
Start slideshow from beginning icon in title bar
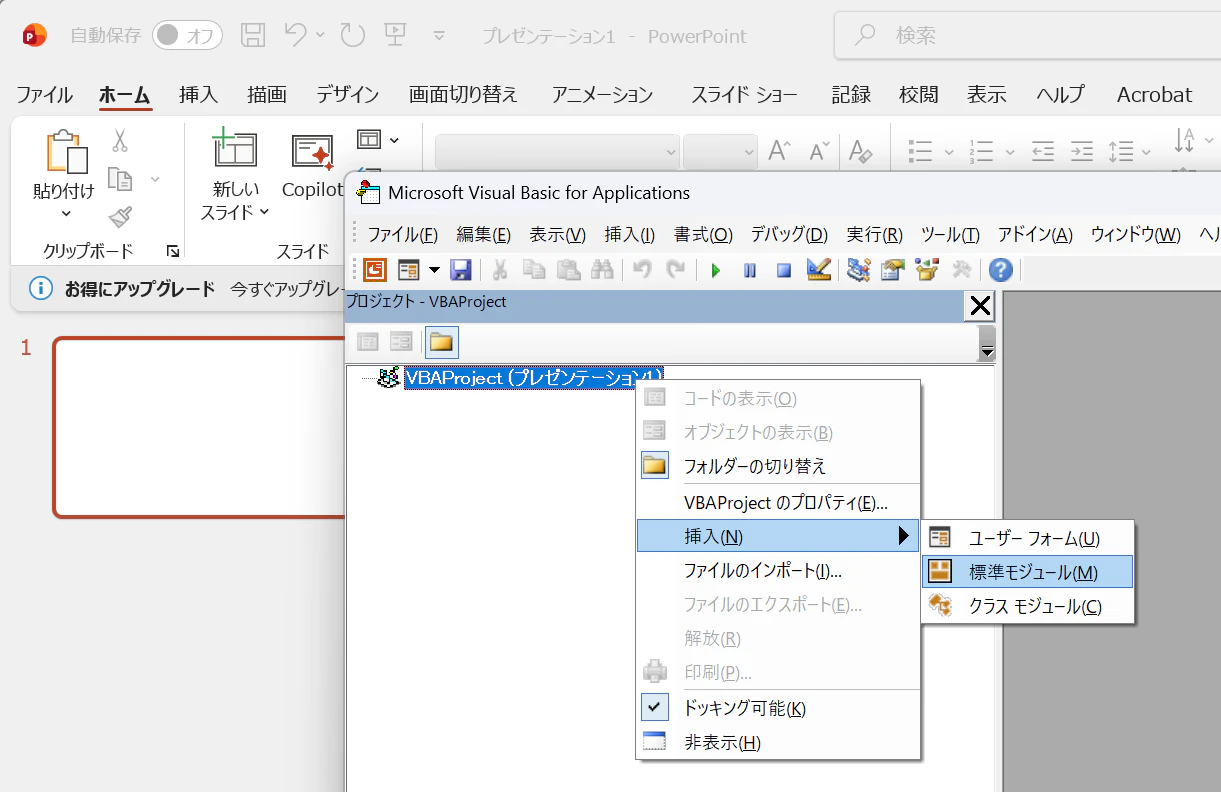(395, 36)
